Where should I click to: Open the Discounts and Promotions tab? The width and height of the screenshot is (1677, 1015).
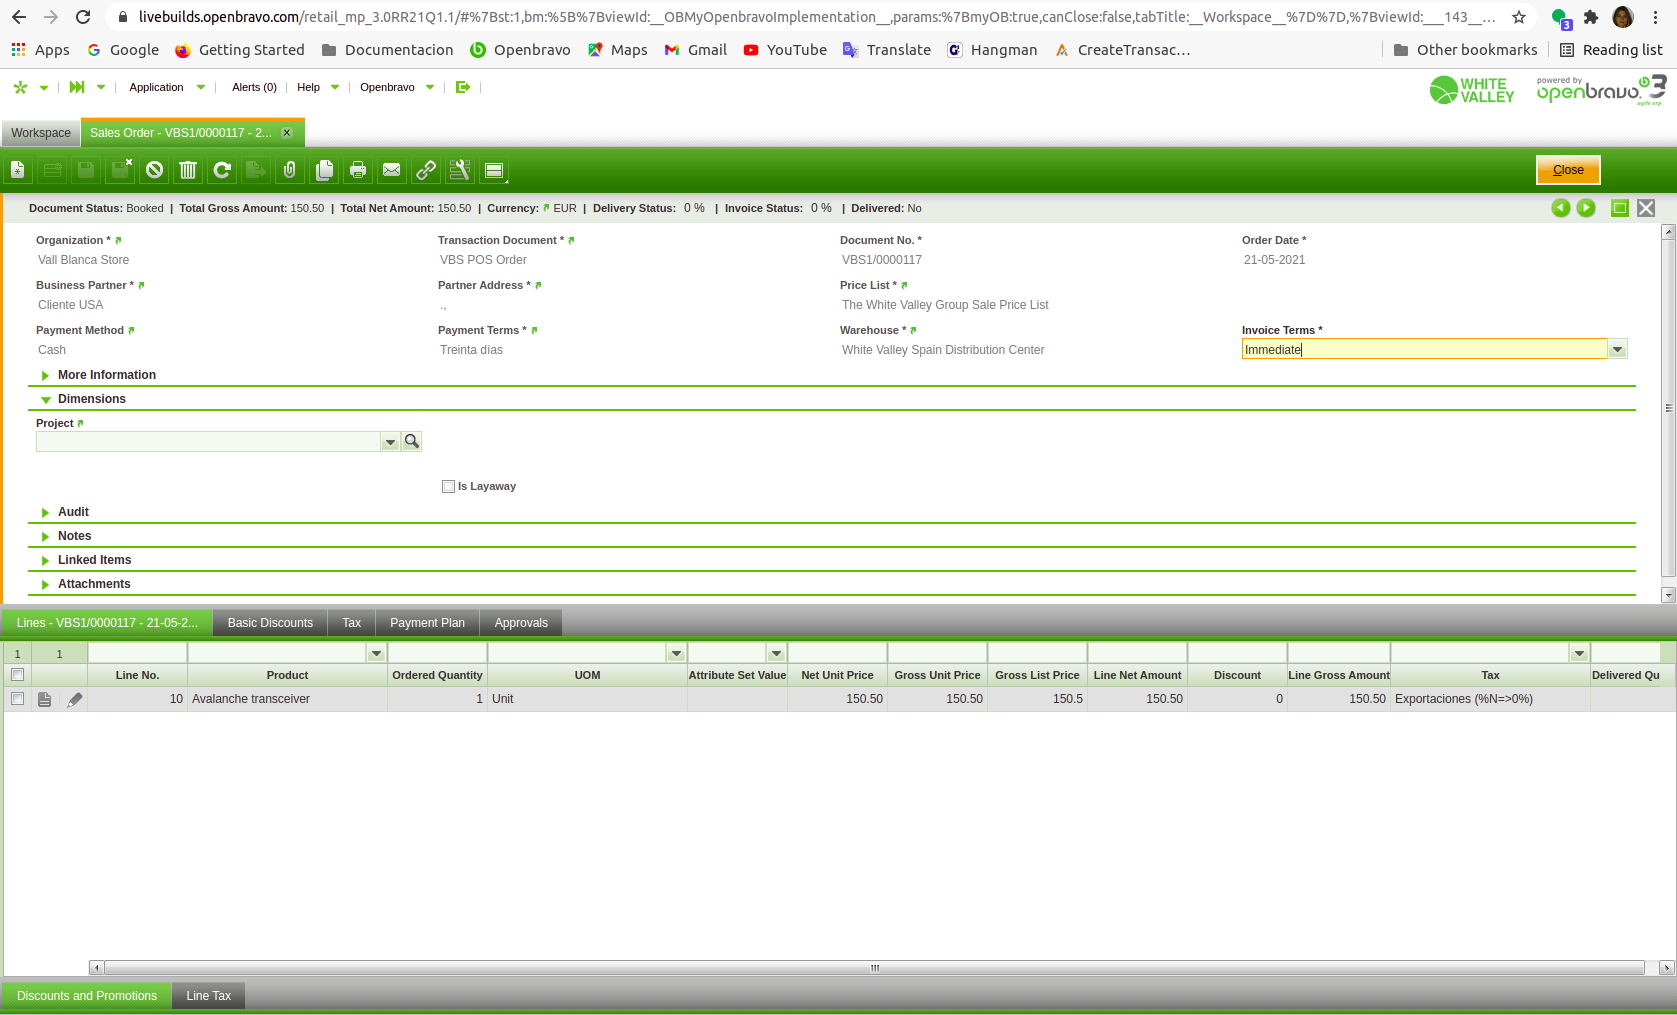87,996
